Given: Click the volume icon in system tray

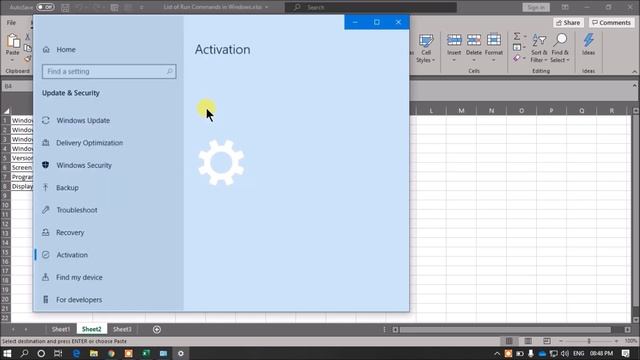Looking at the screenshot, I should click(565, 353).
